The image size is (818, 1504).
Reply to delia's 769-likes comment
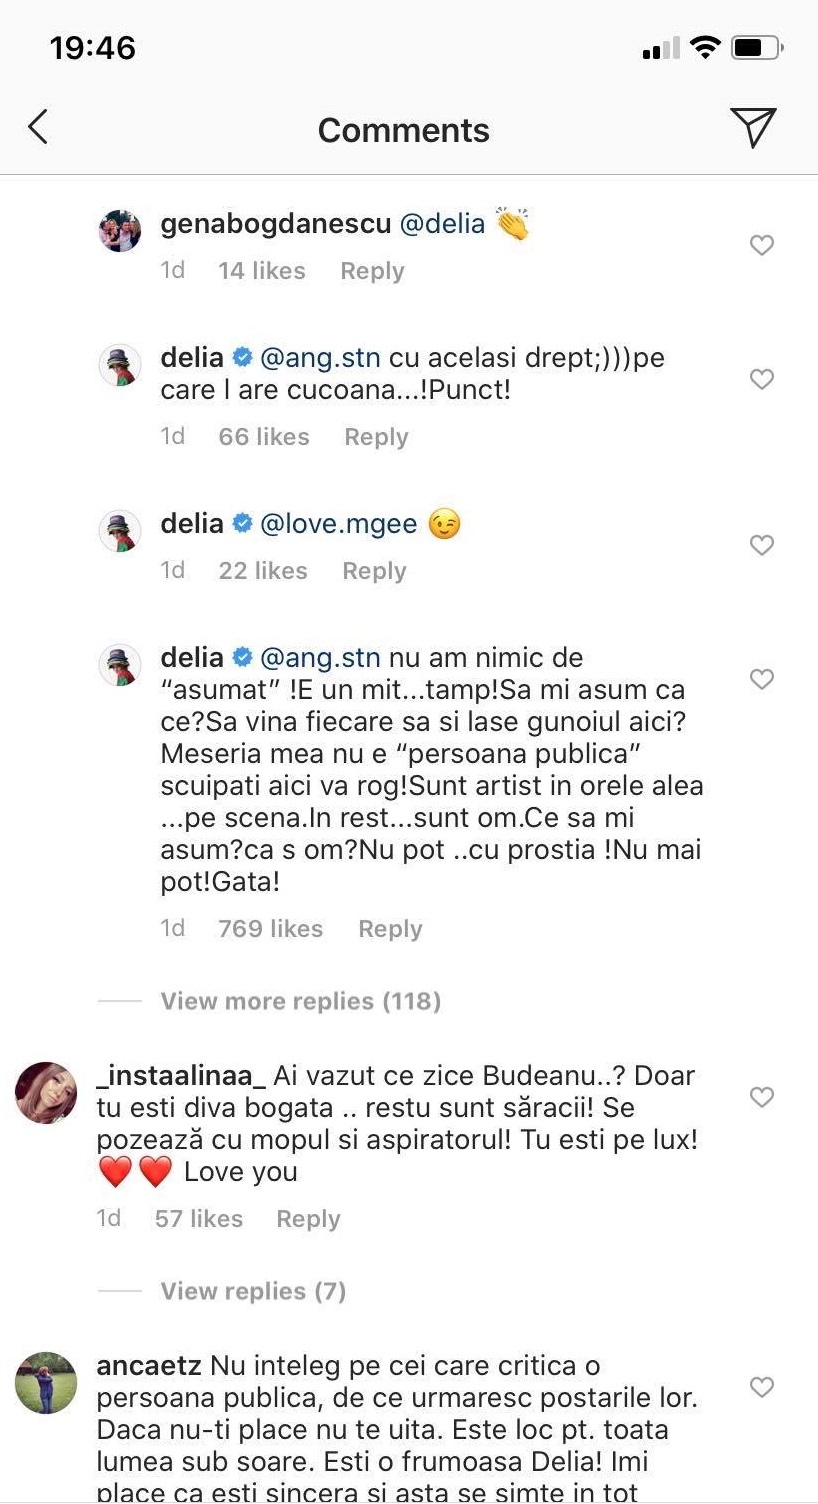pyautogui.click(x=390, y=929)
